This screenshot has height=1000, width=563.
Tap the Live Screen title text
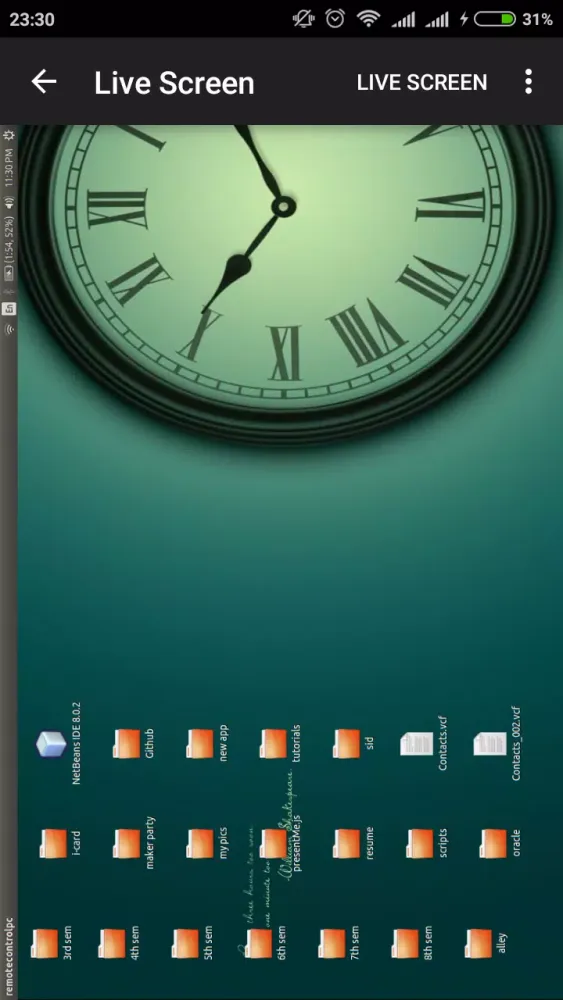point(174,83)
